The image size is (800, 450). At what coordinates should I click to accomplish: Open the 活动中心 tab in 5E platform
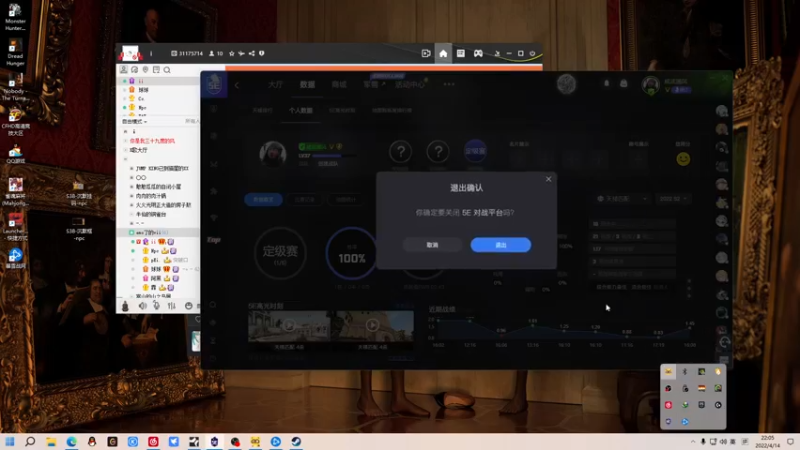[x=410, y=85]
